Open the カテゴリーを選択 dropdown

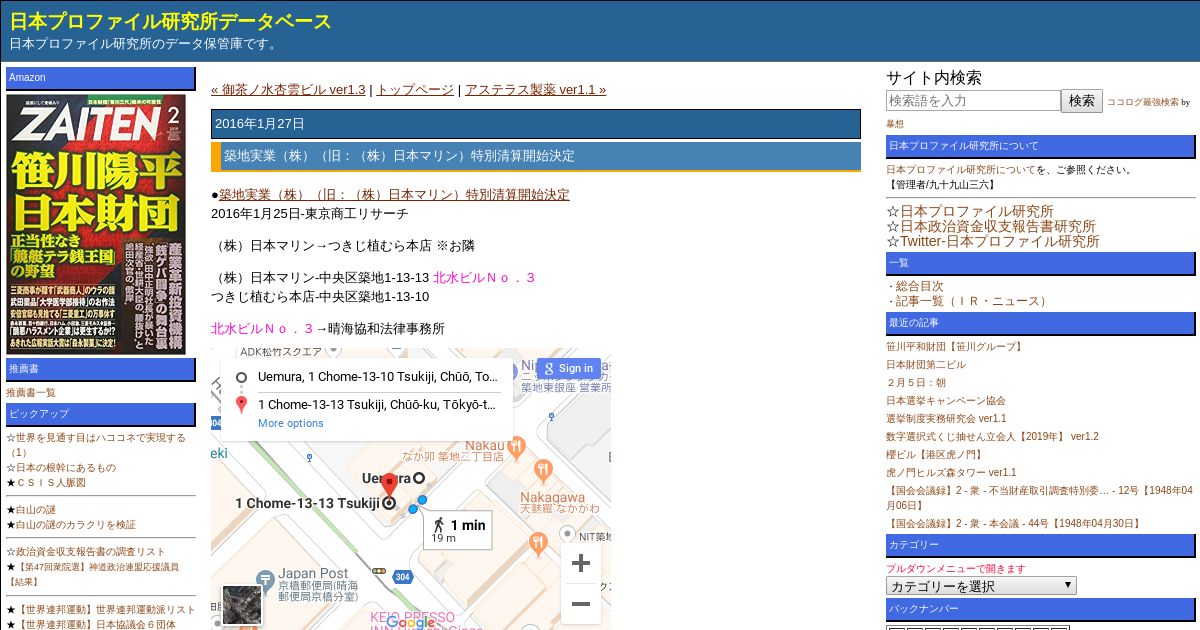(x=981, y=586)
